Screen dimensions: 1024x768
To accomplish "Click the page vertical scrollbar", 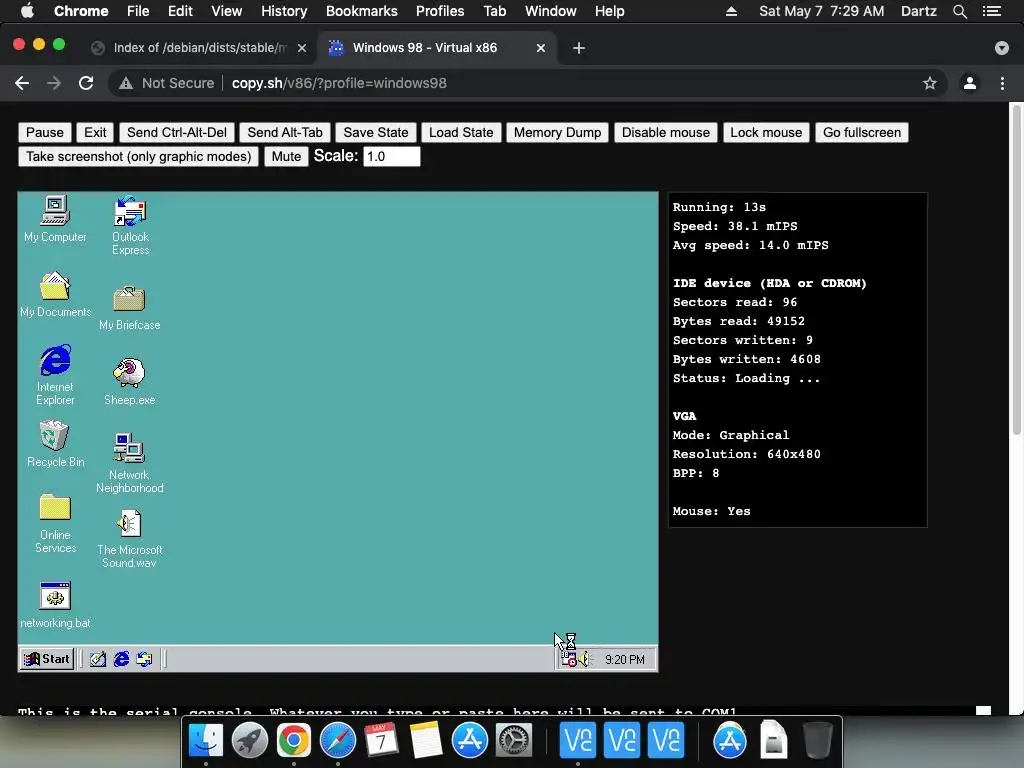I will (x=1016, y=270).
